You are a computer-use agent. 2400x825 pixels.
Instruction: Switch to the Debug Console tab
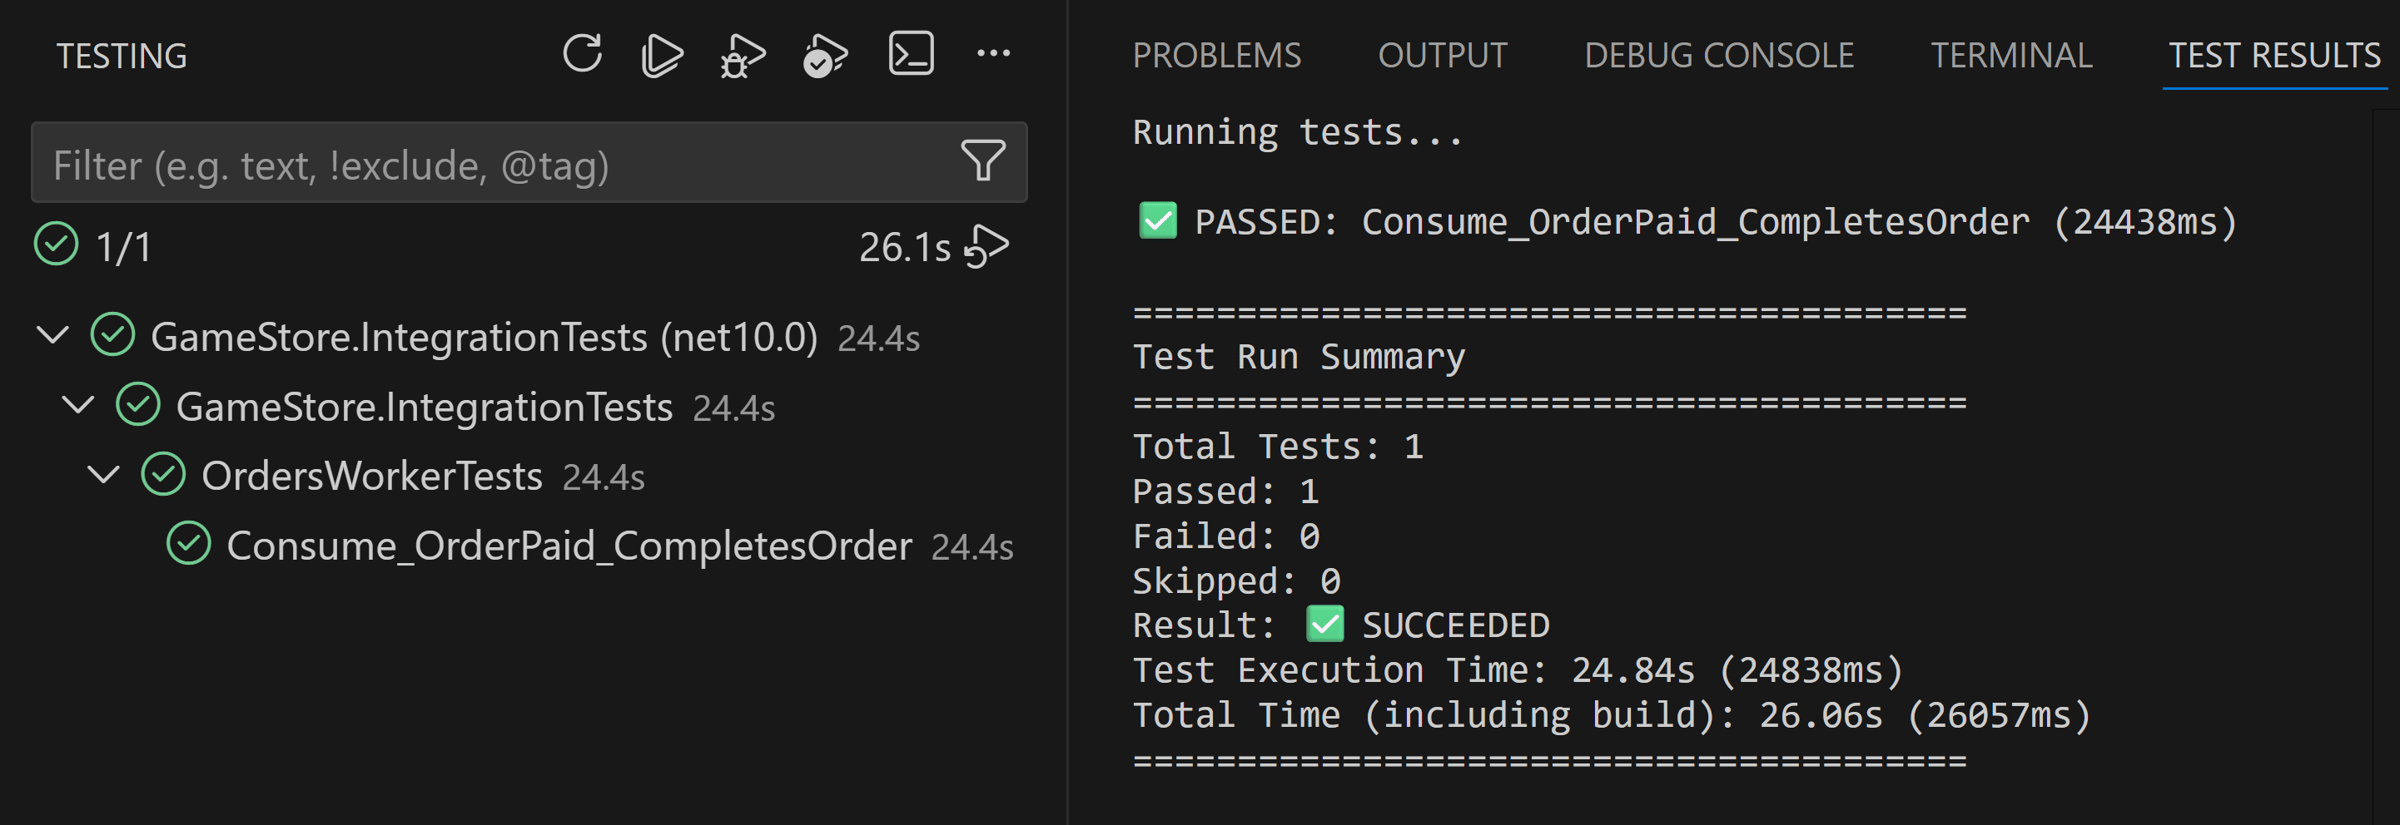pyautogui.click(x=1718, y=55)
